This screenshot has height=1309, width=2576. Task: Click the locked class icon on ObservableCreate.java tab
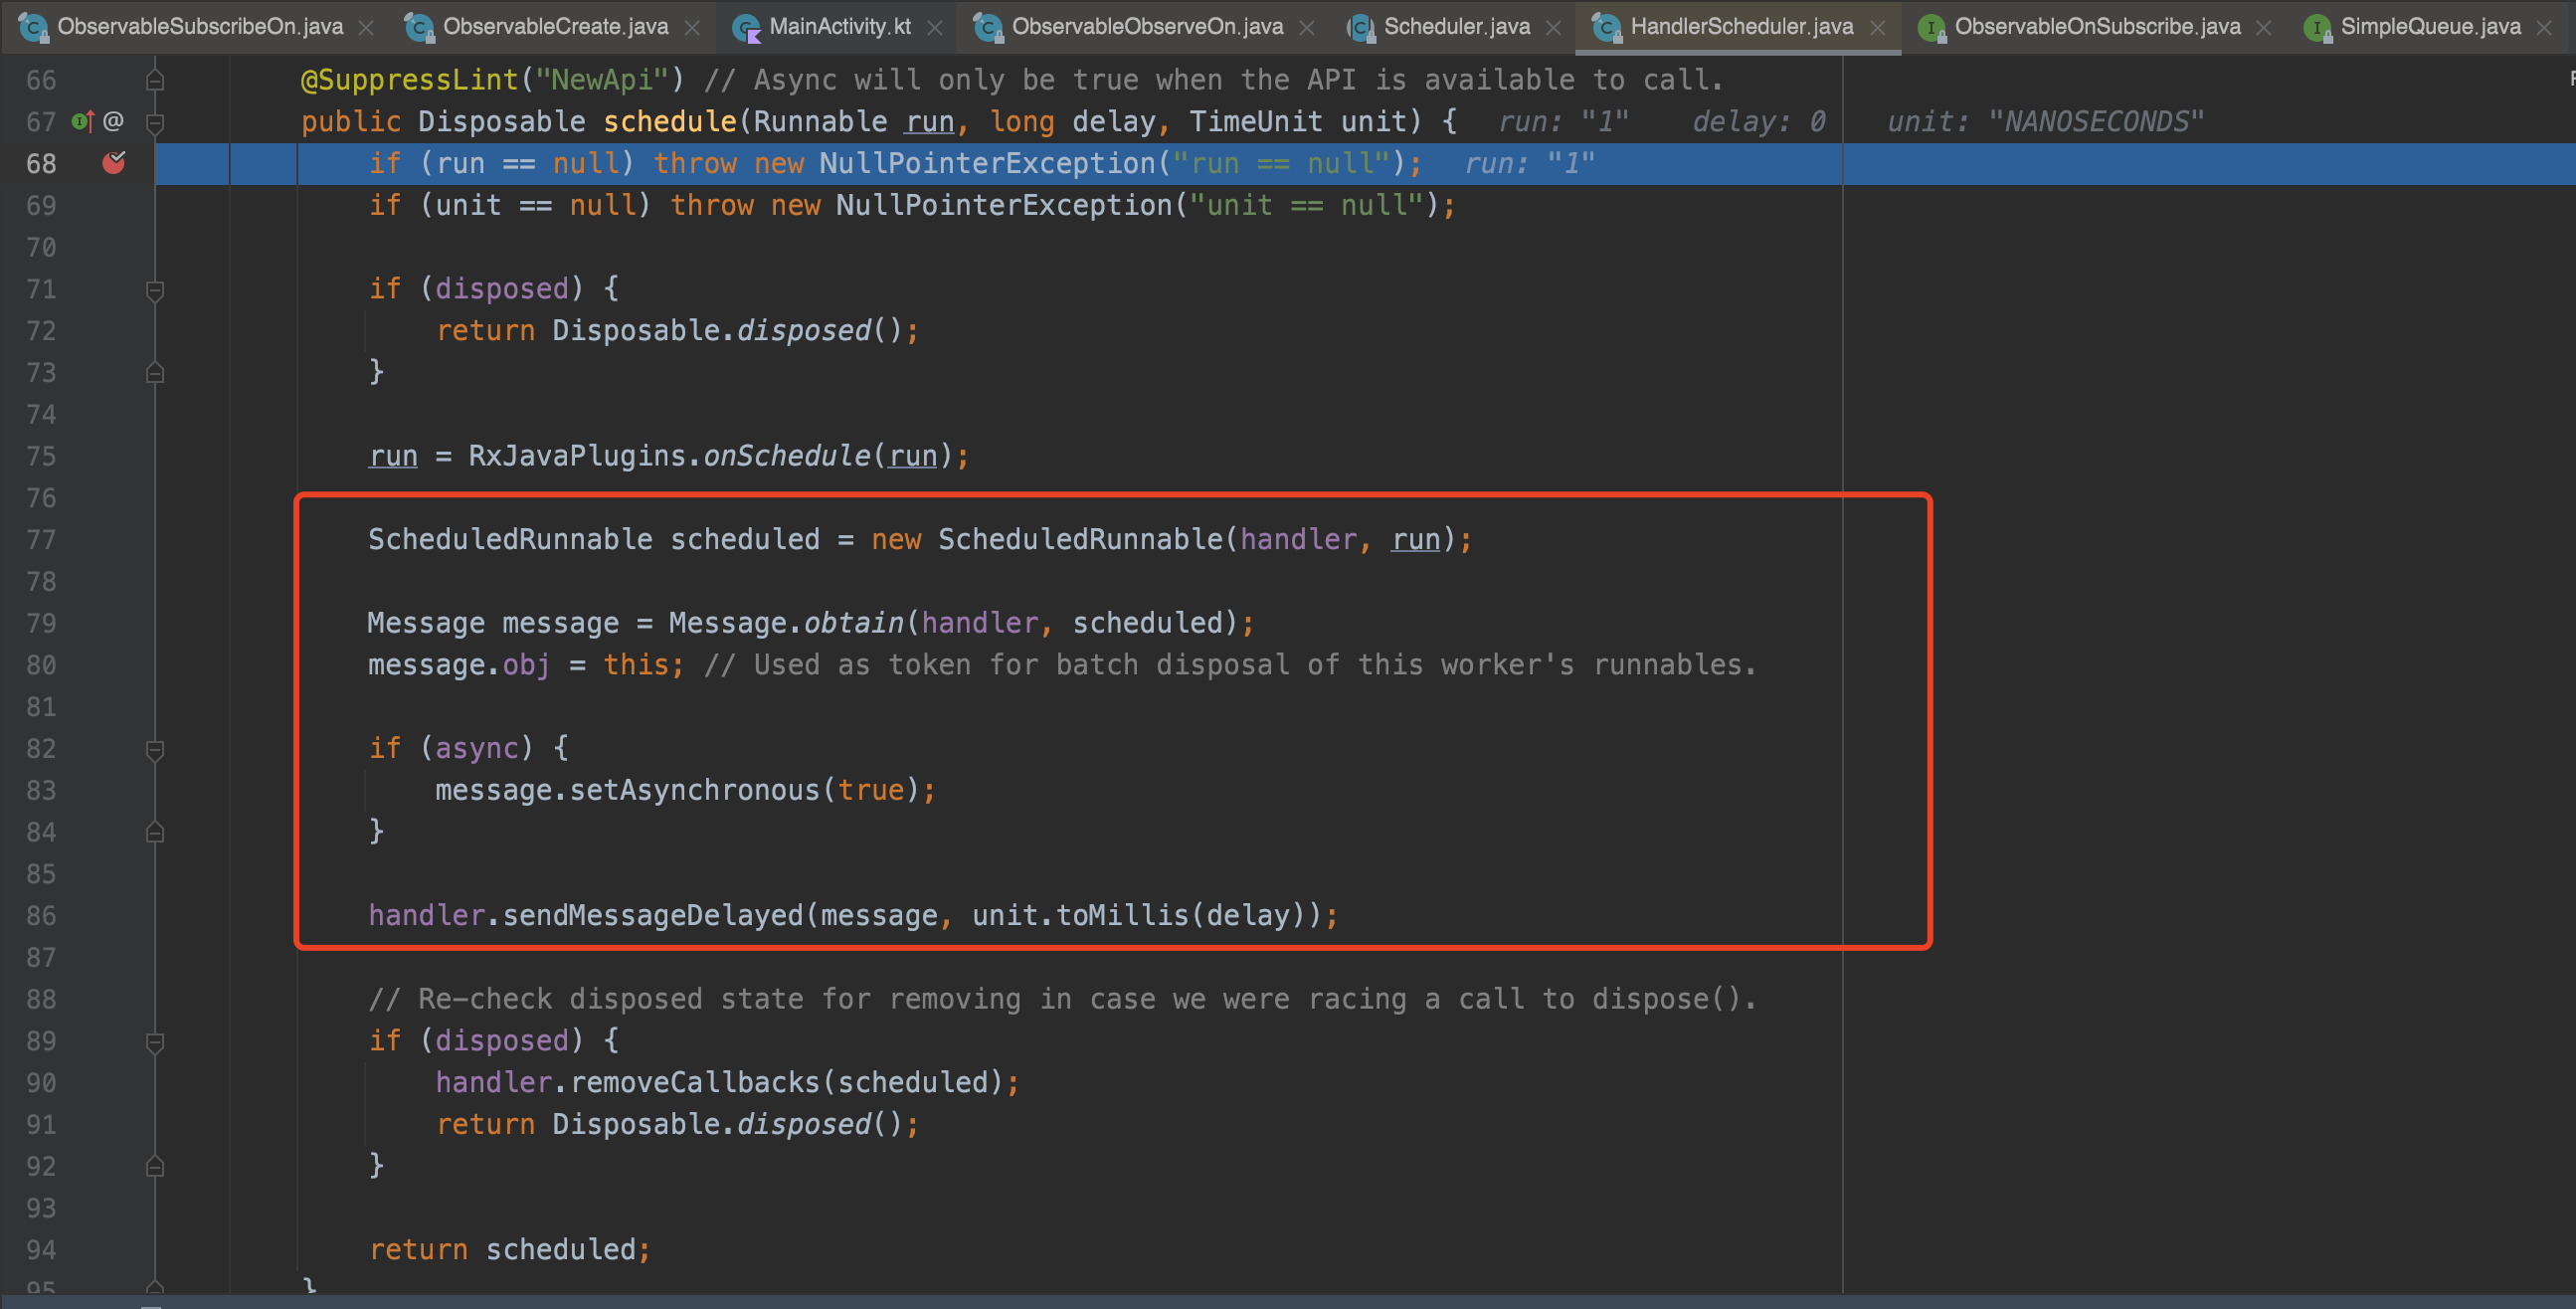coord(419,27)
